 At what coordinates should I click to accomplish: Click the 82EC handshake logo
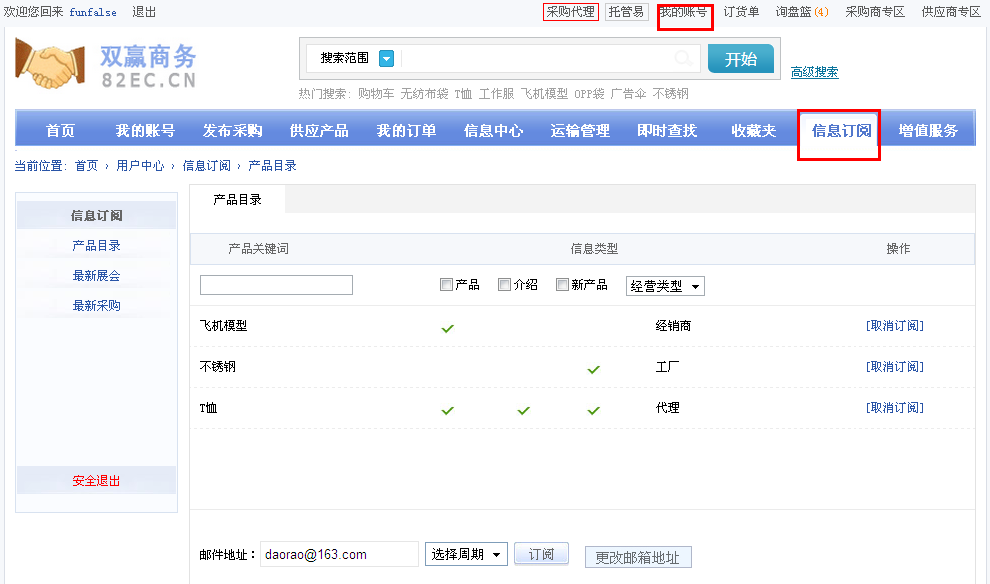[x=48, y=64]
